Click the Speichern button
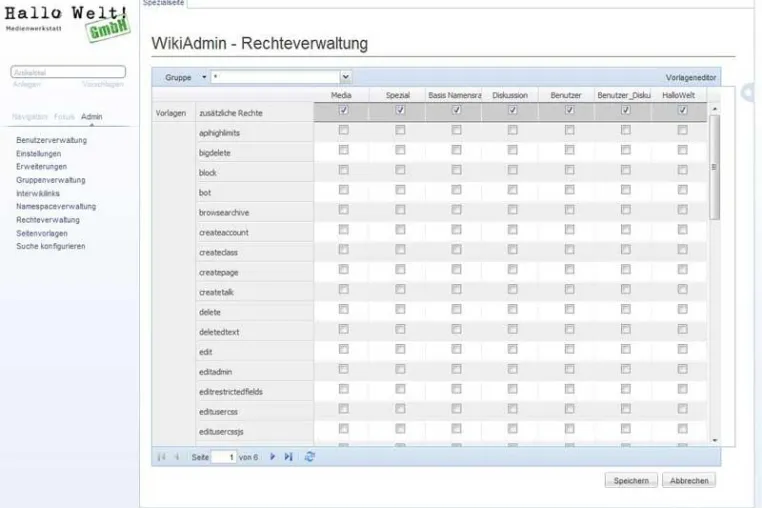762x508 pixels. 631,480
